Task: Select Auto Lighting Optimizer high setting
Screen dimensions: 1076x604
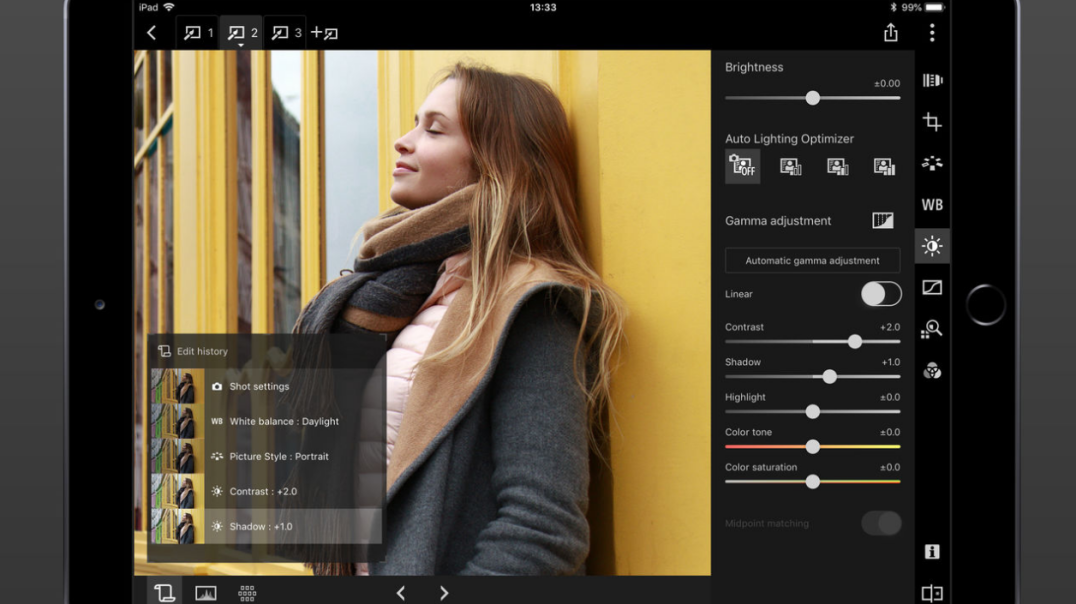Action: 884,166
